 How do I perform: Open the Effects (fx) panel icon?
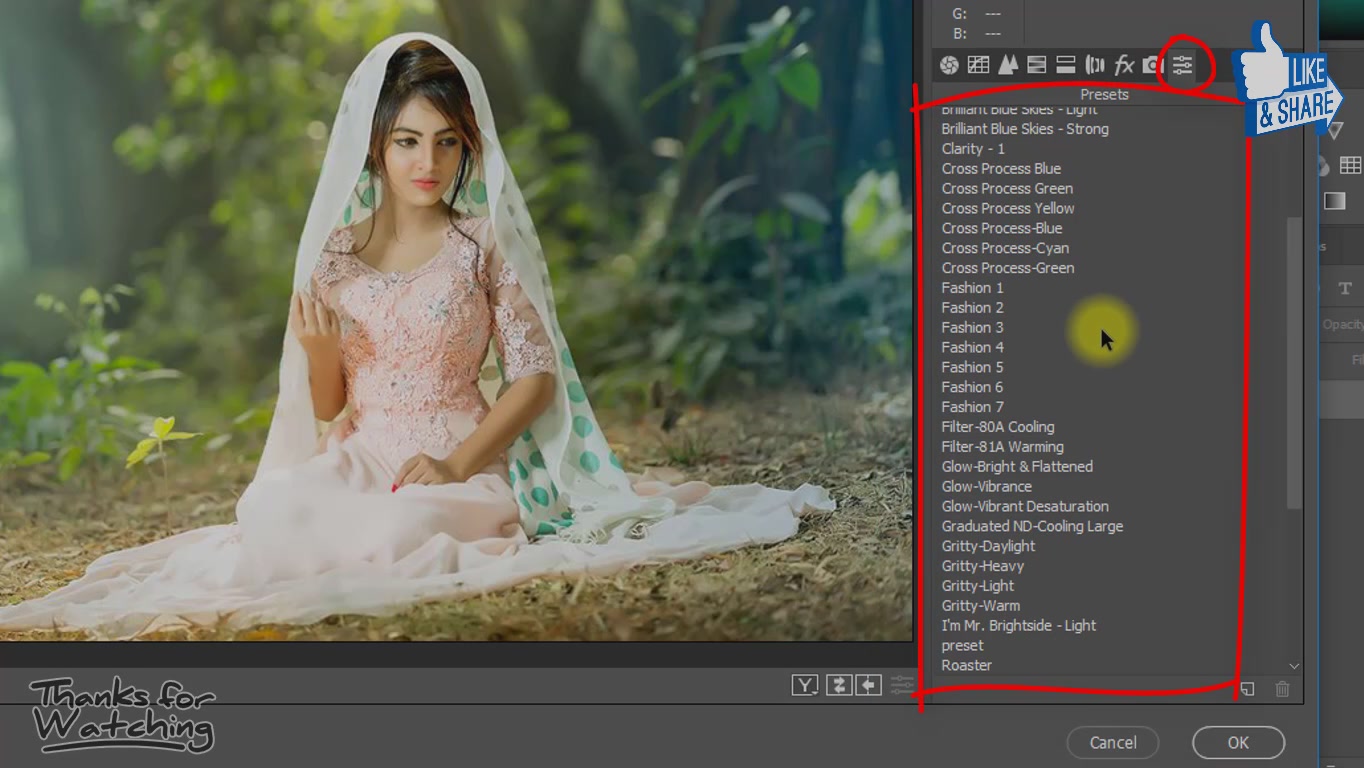pyautogui.click(x=1124, y=65)
